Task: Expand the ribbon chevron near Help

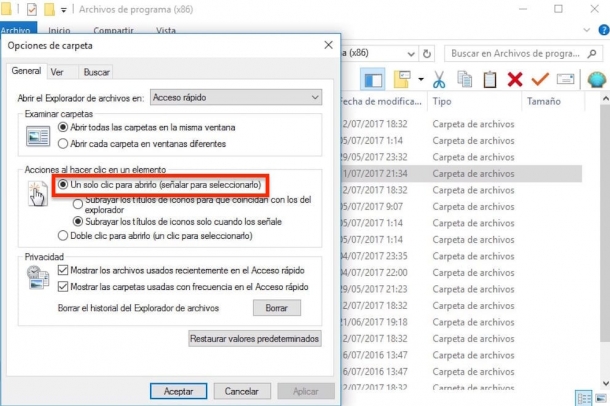Action: (x=587, y=30)
